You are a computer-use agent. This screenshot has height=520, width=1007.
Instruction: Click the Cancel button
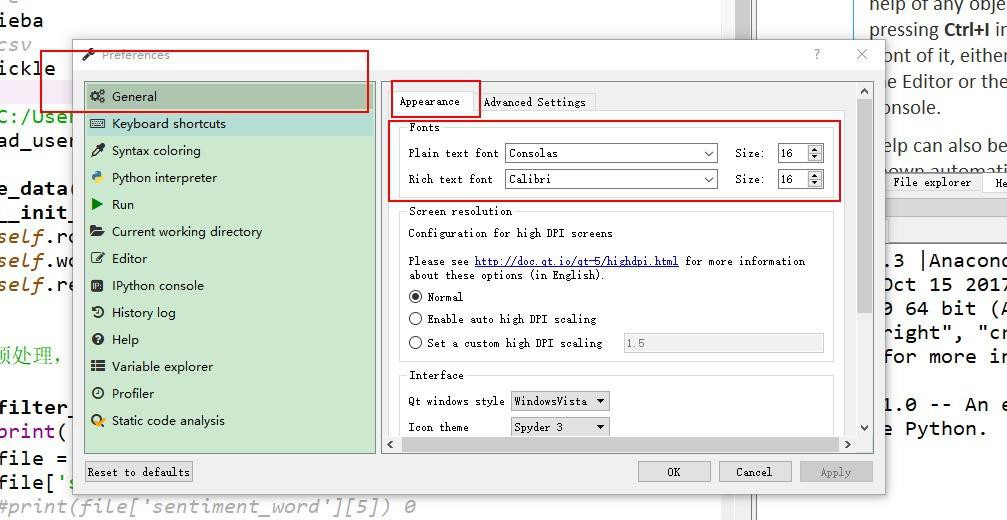pyautogui.click(x=754, y=472)
